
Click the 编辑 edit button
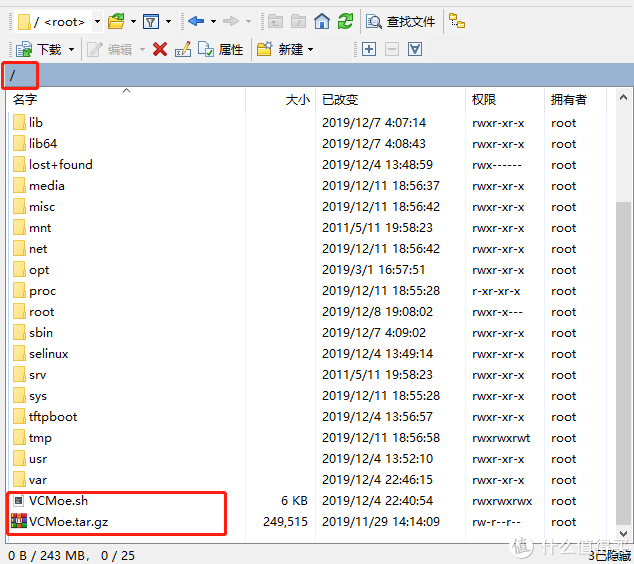pyautogui.click(x=110, y=50)
